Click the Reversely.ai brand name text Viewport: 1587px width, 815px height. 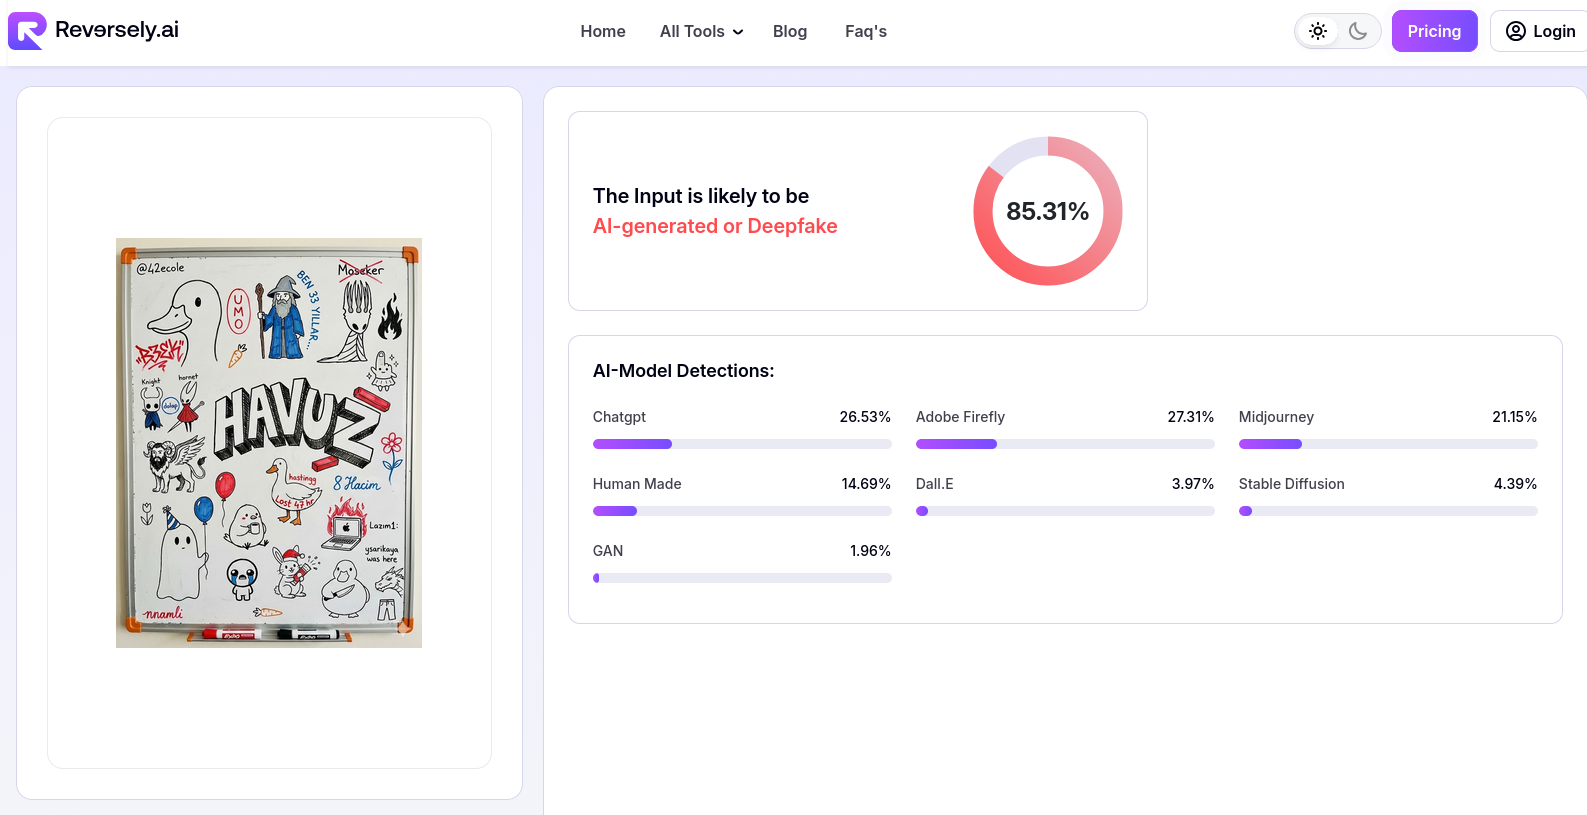coord(117,30)
